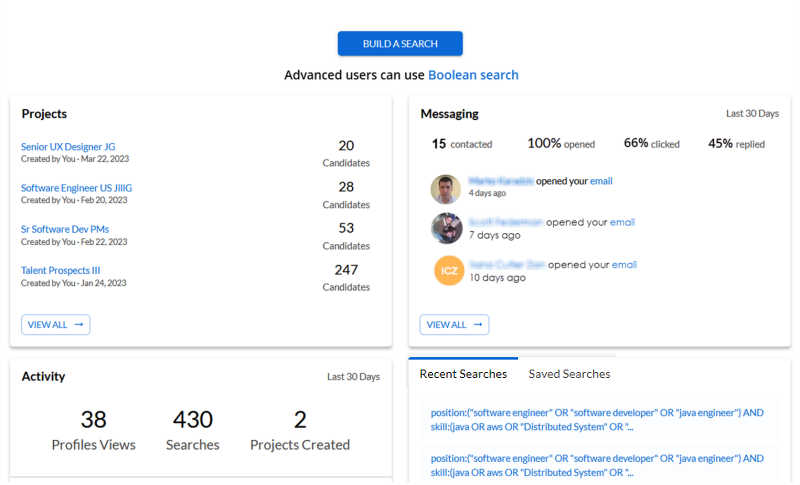Click VIEW ALL in the Projects card
Image resolution: width=800 pixels, height=485 pixels.
(56, 325)
